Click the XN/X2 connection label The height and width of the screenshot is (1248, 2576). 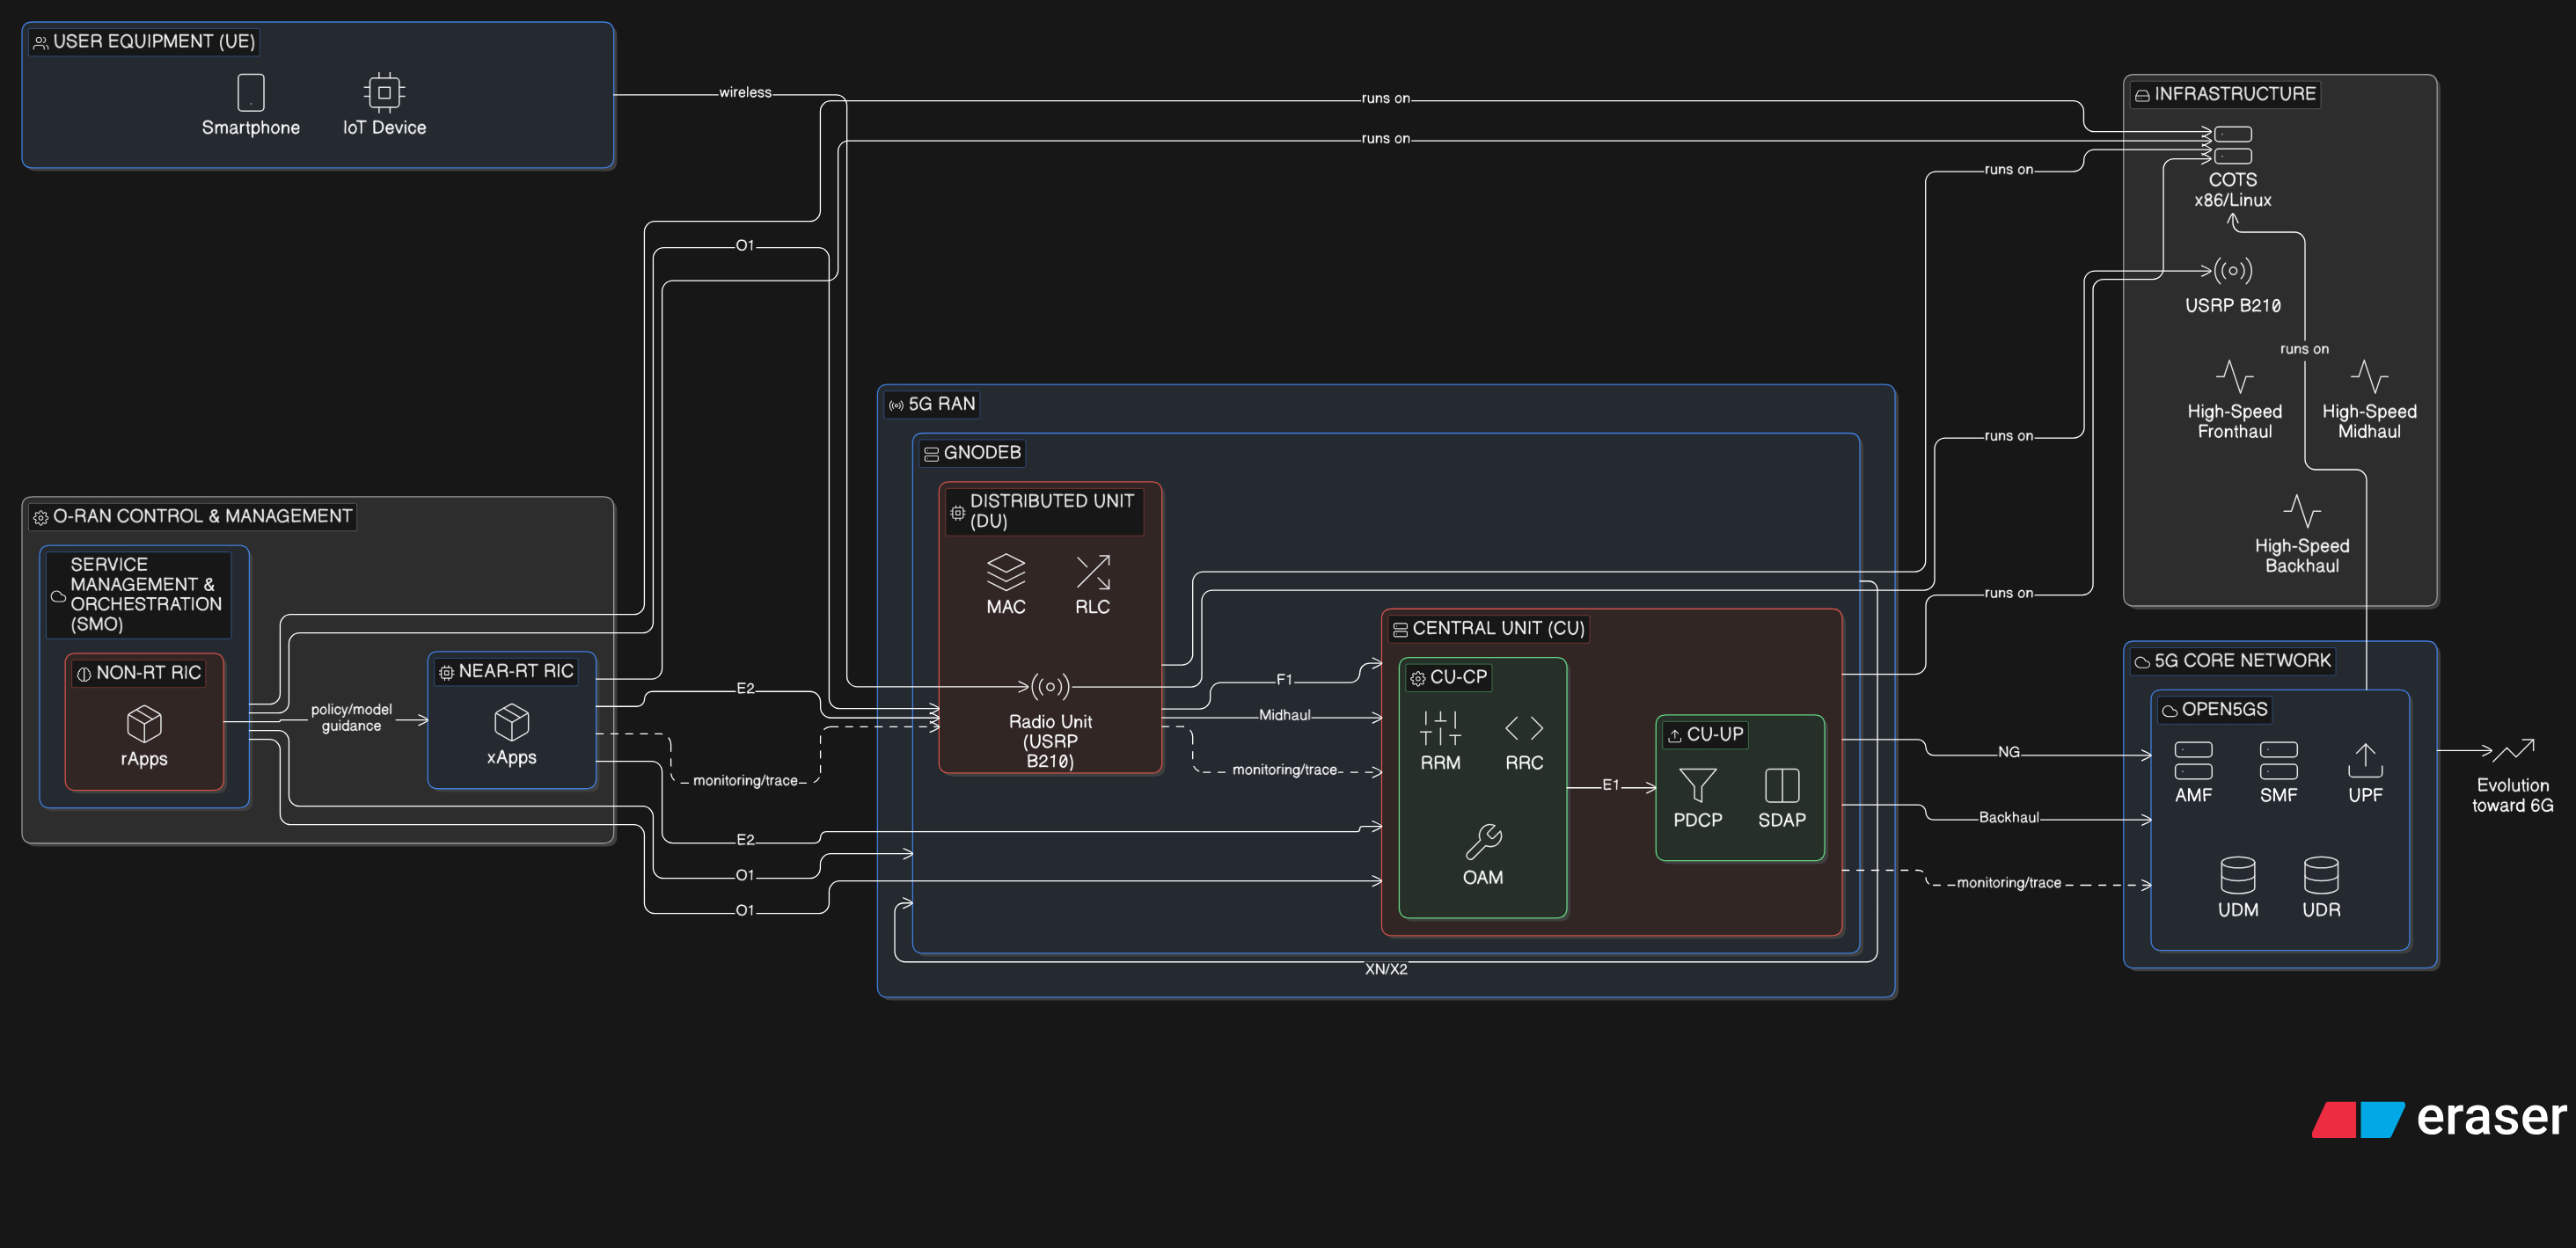pyautogui.click(x=1386, y=969)
